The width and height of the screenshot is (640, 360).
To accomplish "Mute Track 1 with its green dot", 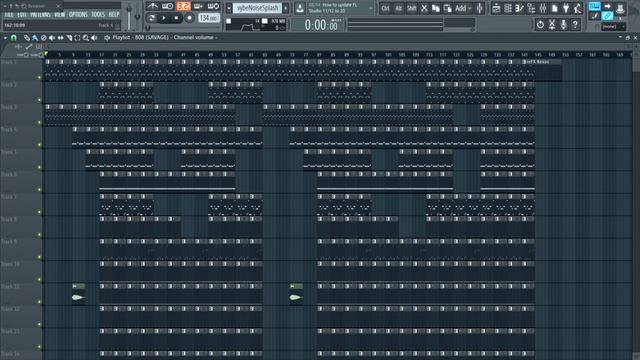I will (40, 77).
